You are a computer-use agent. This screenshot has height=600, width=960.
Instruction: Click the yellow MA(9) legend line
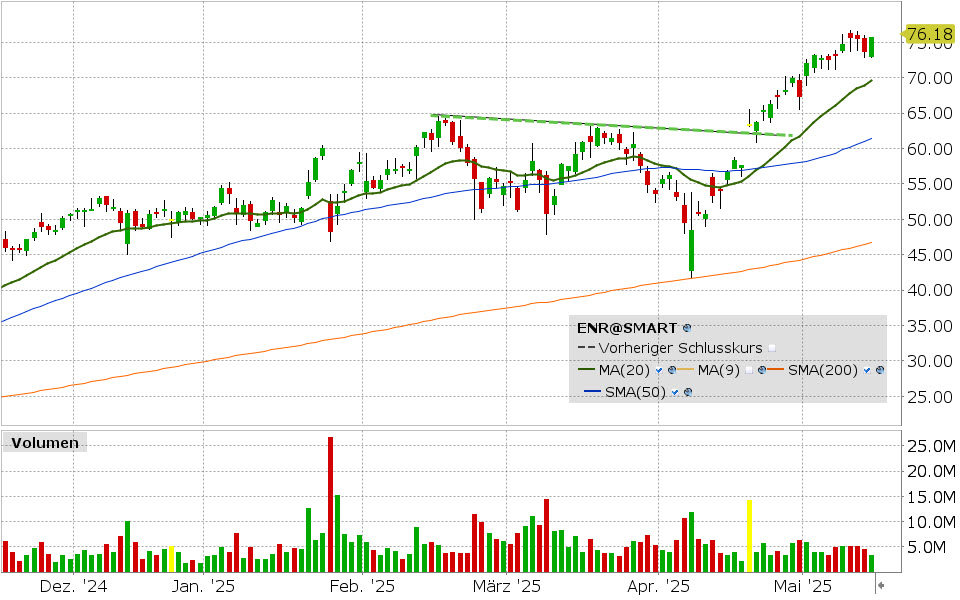[686, 370]
